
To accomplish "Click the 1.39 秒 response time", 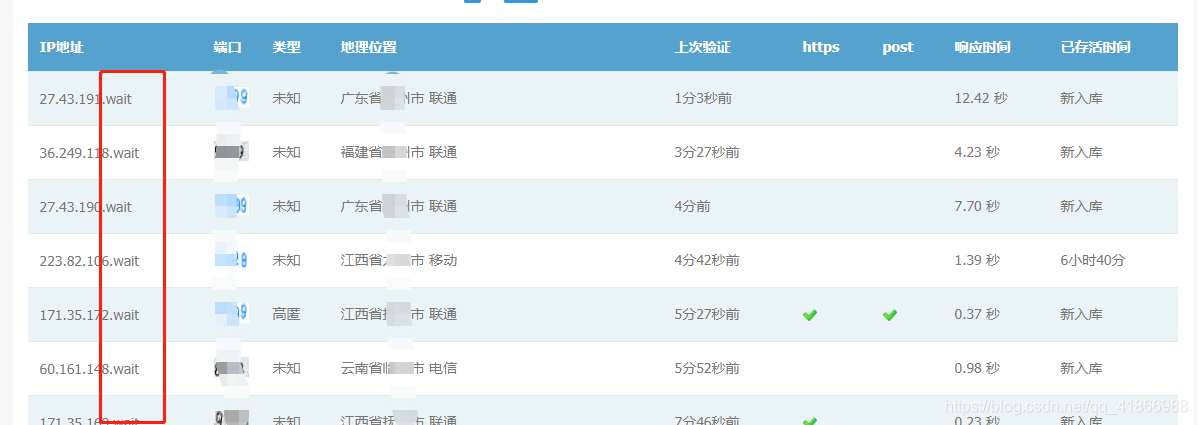I will tap(977, 261).
